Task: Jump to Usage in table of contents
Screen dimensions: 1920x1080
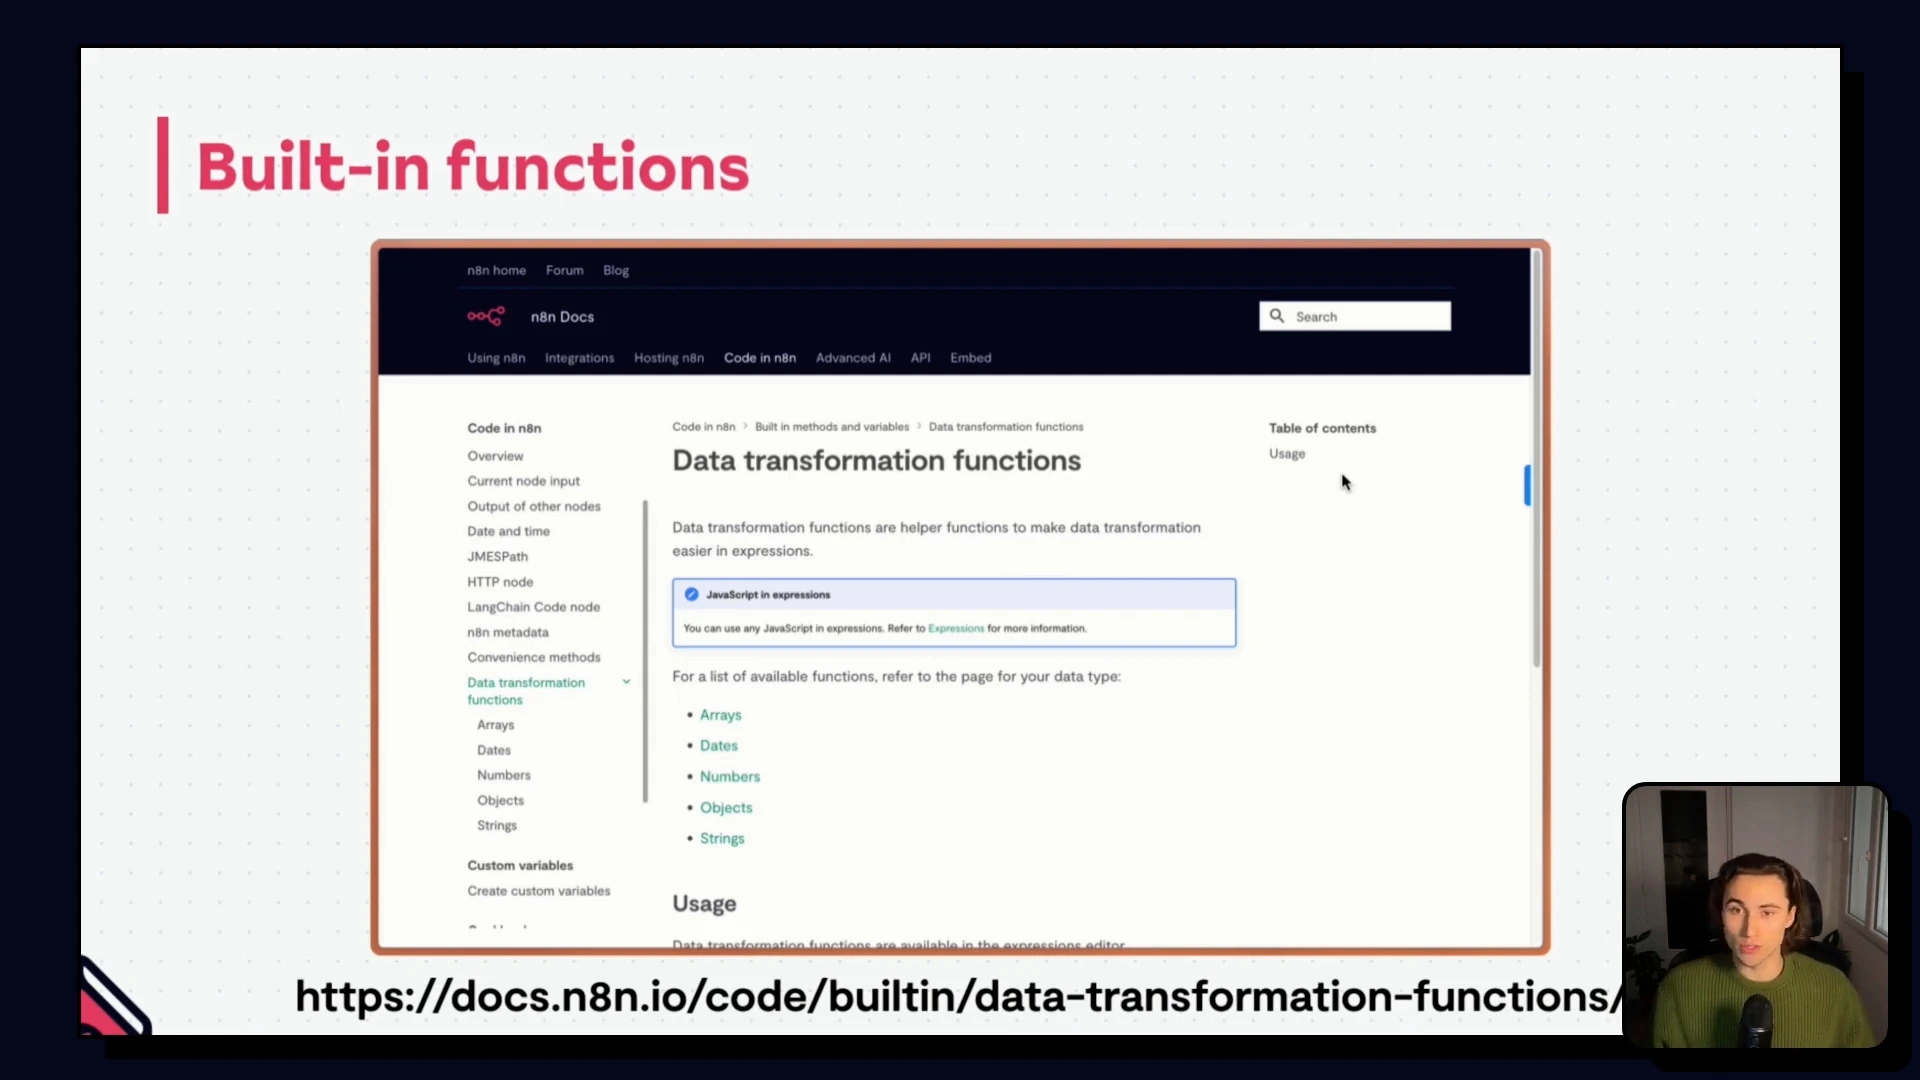Action: pos(1287,454)
